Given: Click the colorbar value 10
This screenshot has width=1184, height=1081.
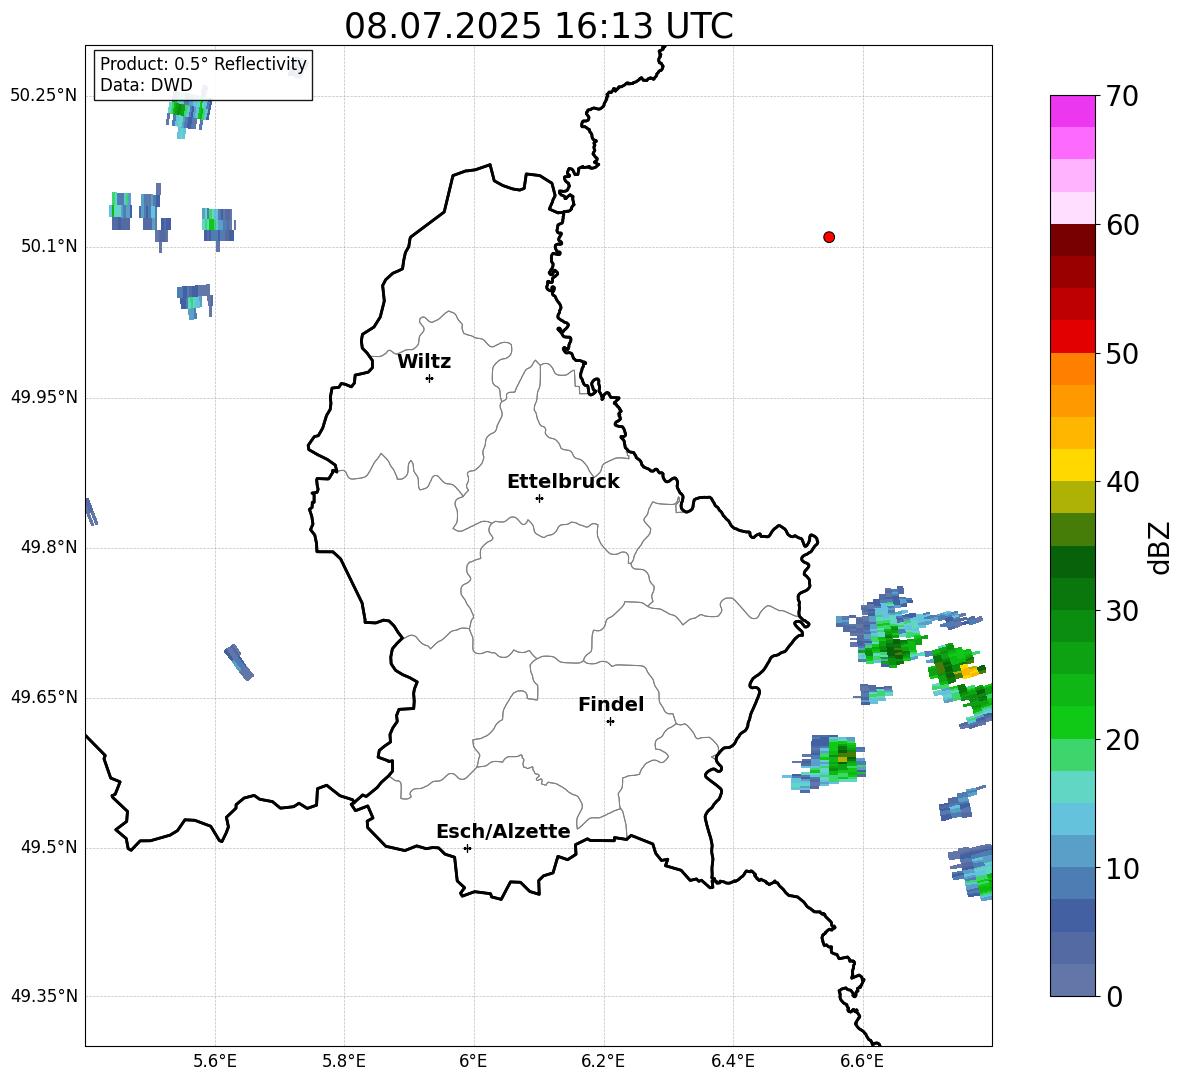Looking at the screenshot, I should click(1122, 868).
